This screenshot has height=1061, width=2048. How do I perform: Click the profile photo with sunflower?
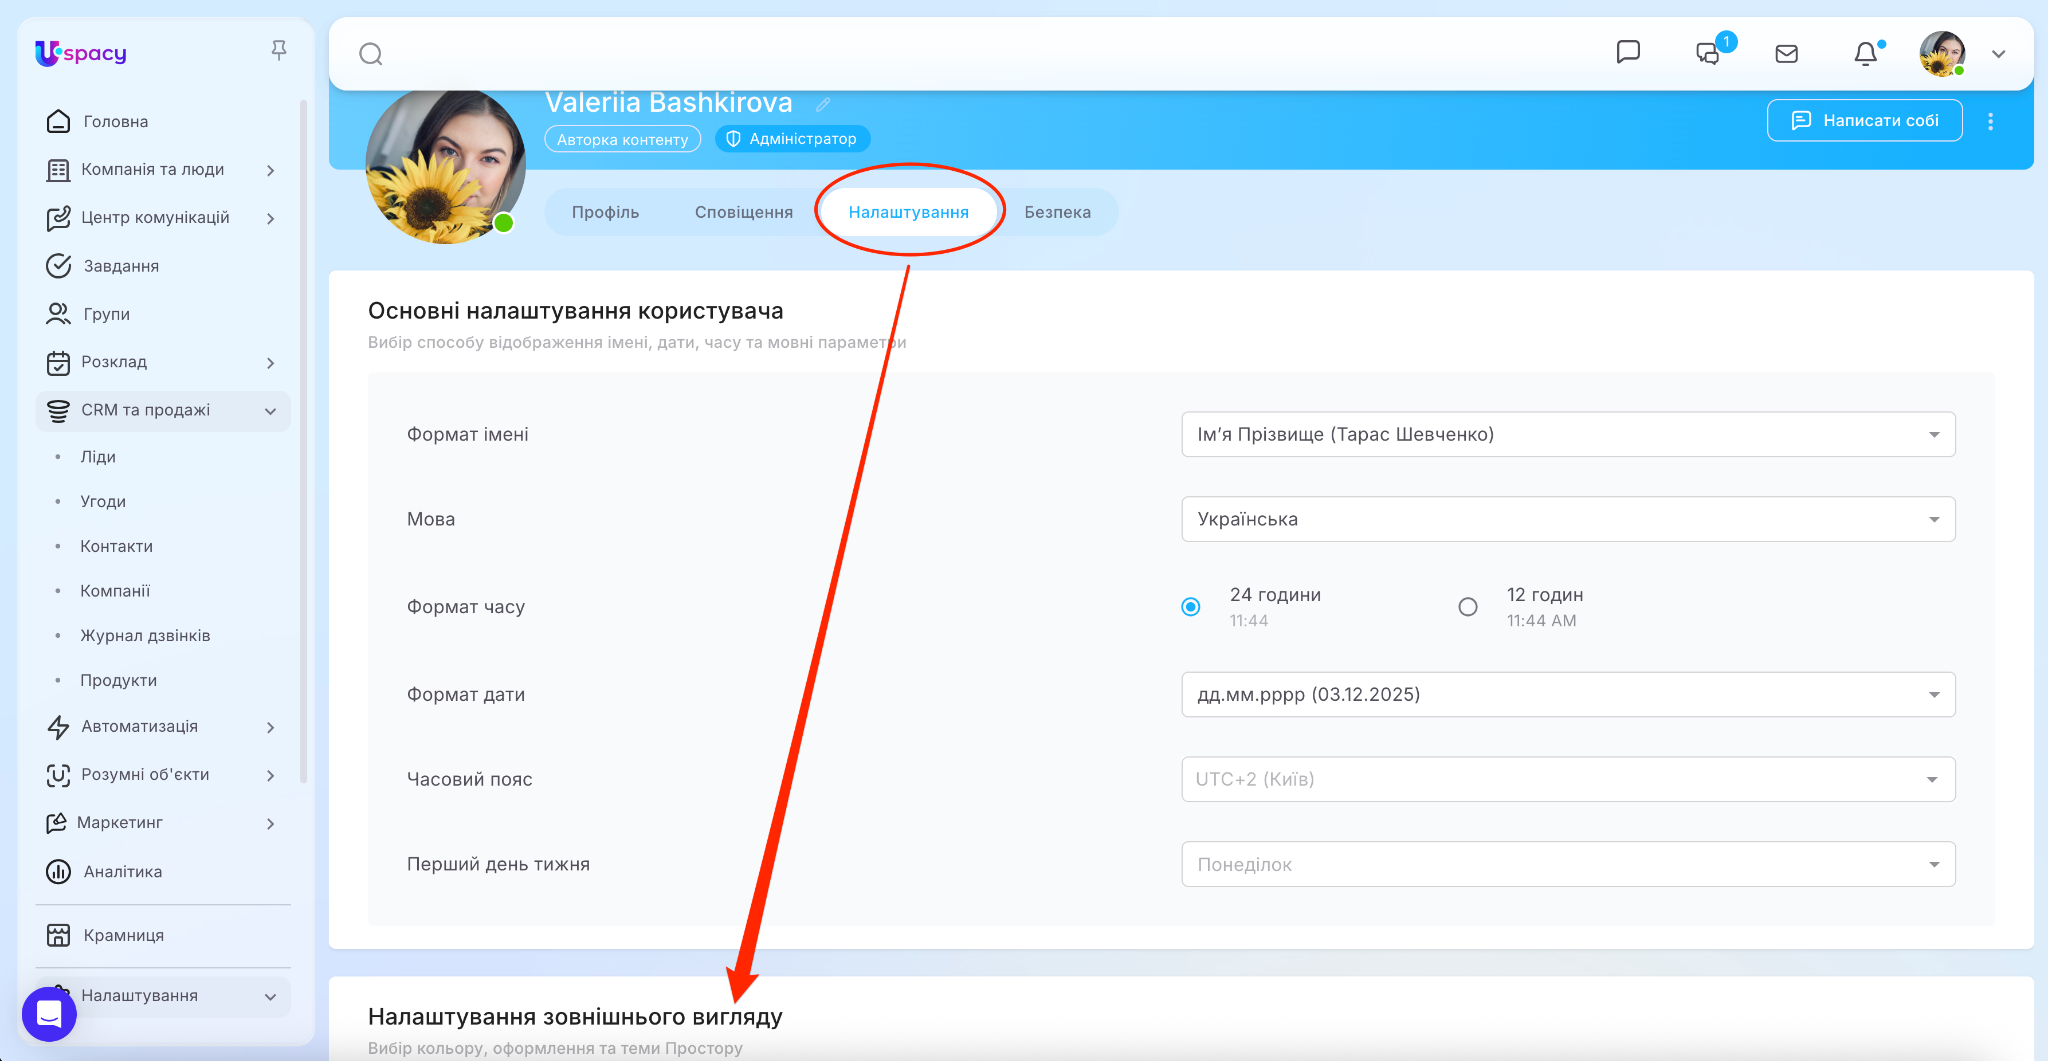445,166
